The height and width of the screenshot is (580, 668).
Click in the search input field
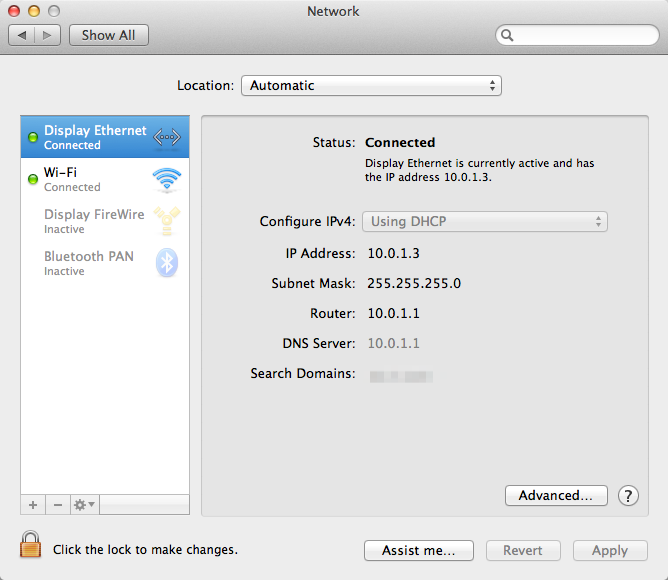pyautogui.click(x=577, y=35)
